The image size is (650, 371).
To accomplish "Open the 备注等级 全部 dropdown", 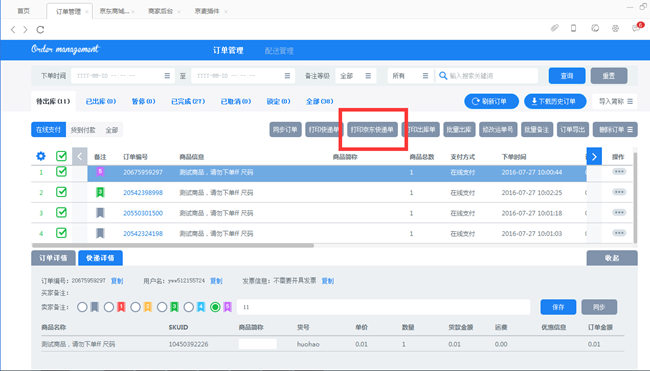I will point(356,76).
